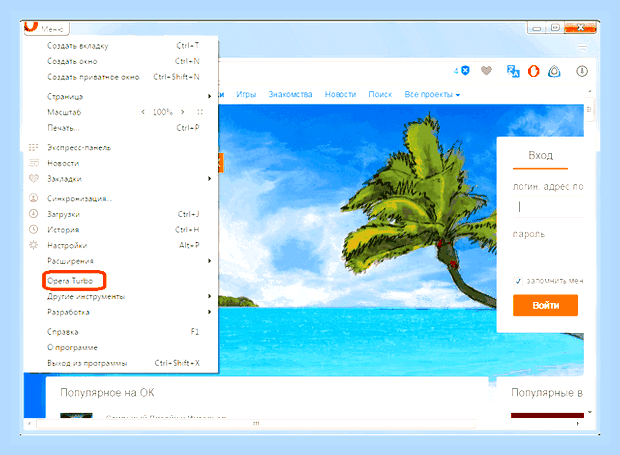Click the Opera Menu button
The width and height of the screenshot is (620, 455).
(x=47, y=28)
